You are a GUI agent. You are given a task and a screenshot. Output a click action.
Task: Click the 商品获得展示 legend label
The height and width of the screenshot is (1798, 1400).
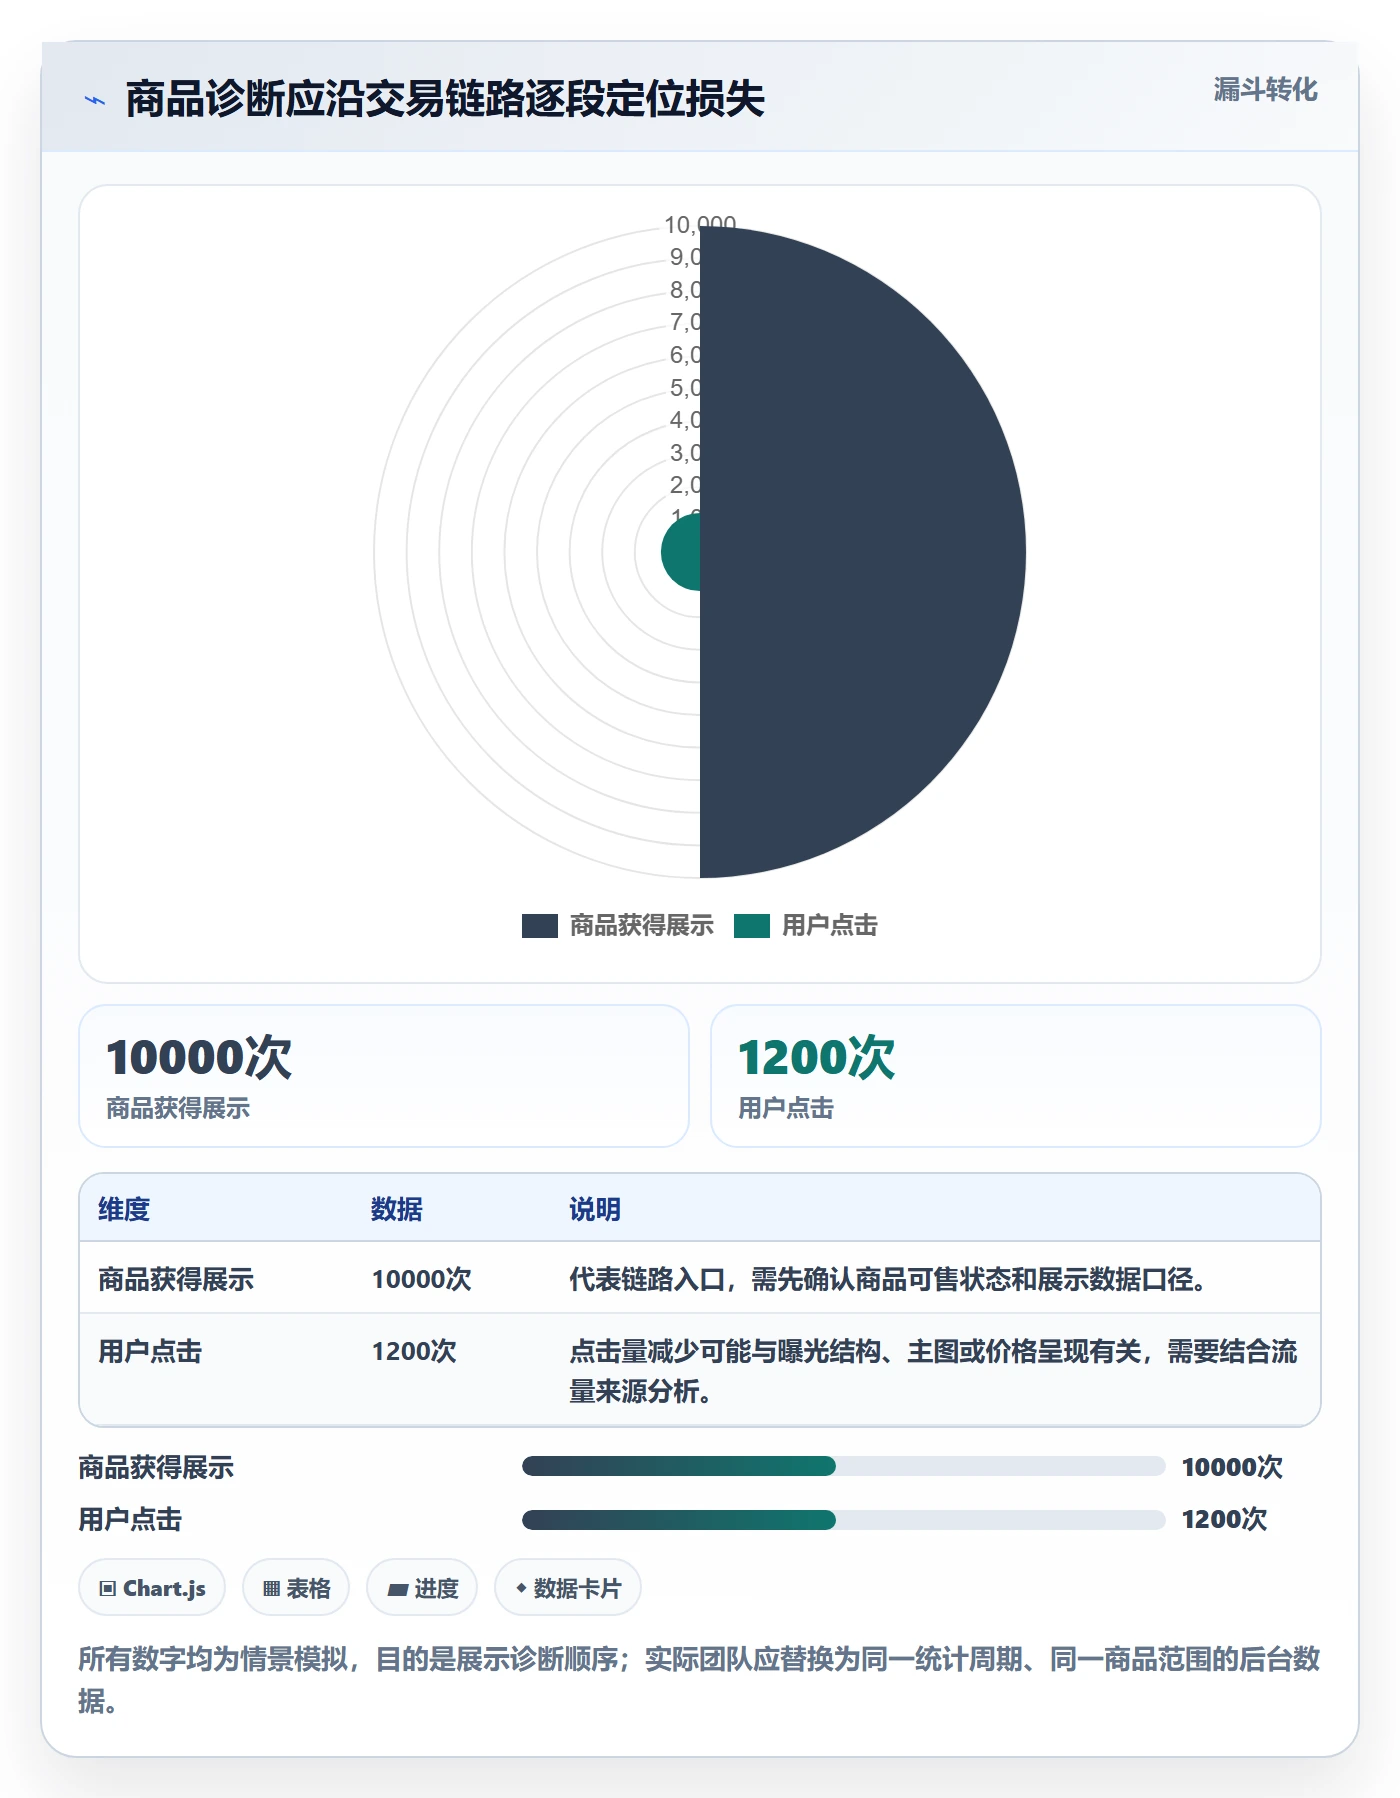(641, 926)
